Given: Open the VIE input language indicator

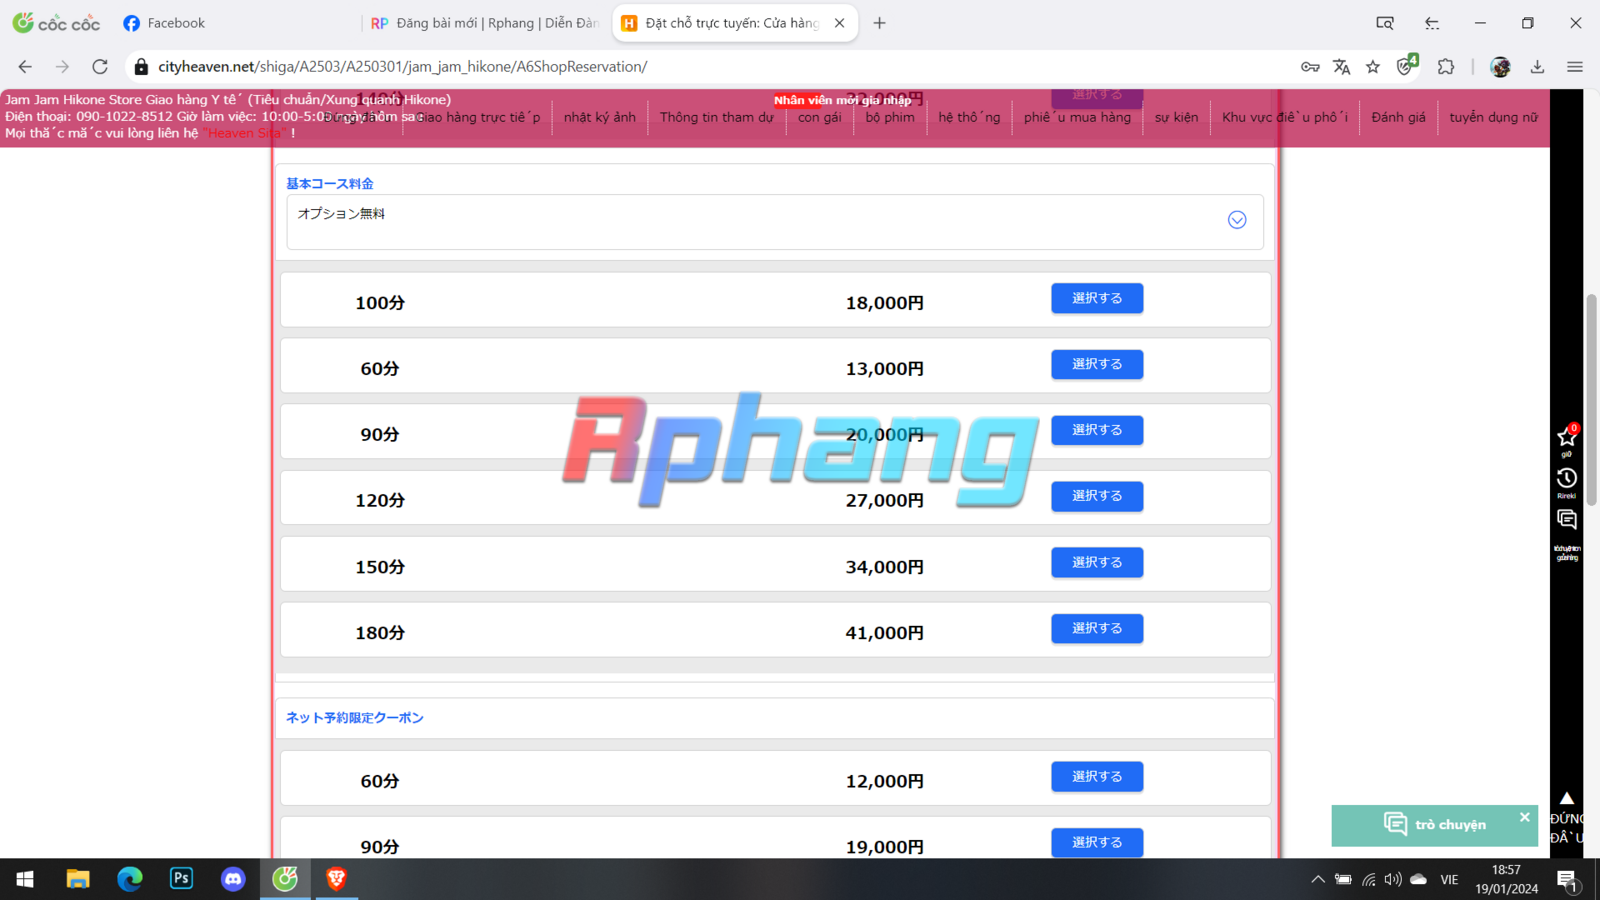Looking at the screenshot, I should pyautogui.click(x=1449, y=880).
